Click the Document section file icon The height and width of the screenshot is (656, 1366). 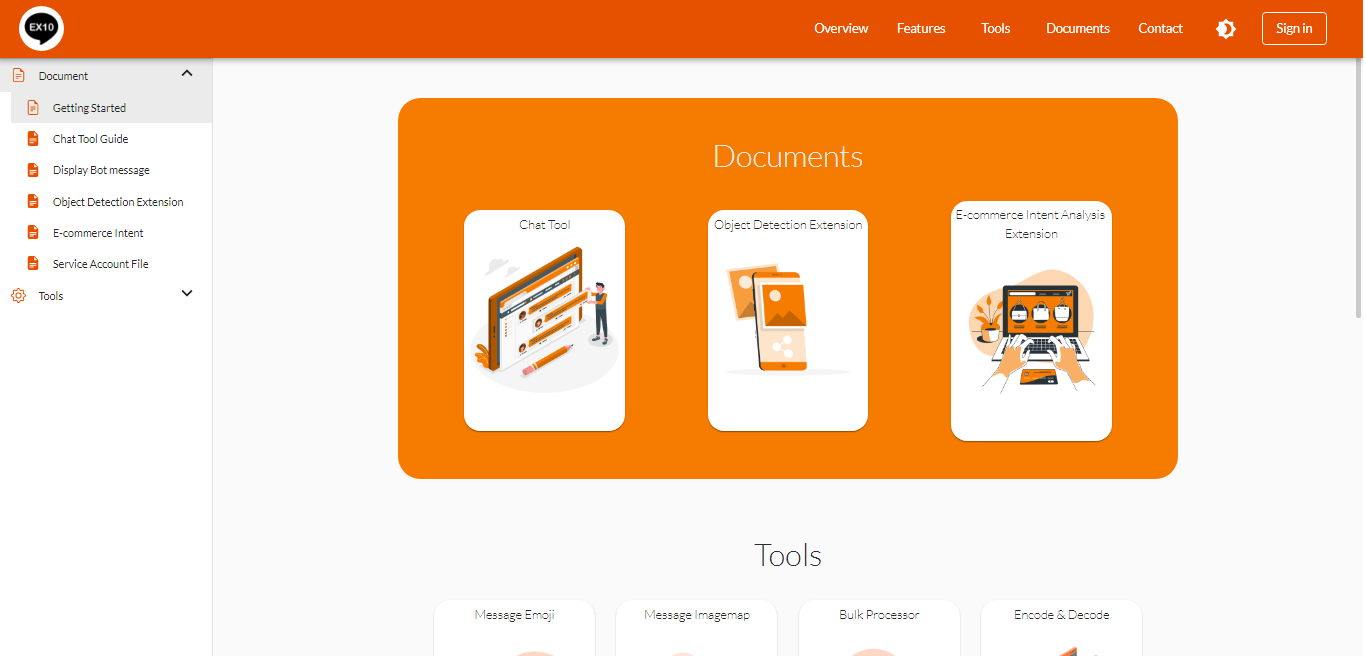tap(18, 76)
